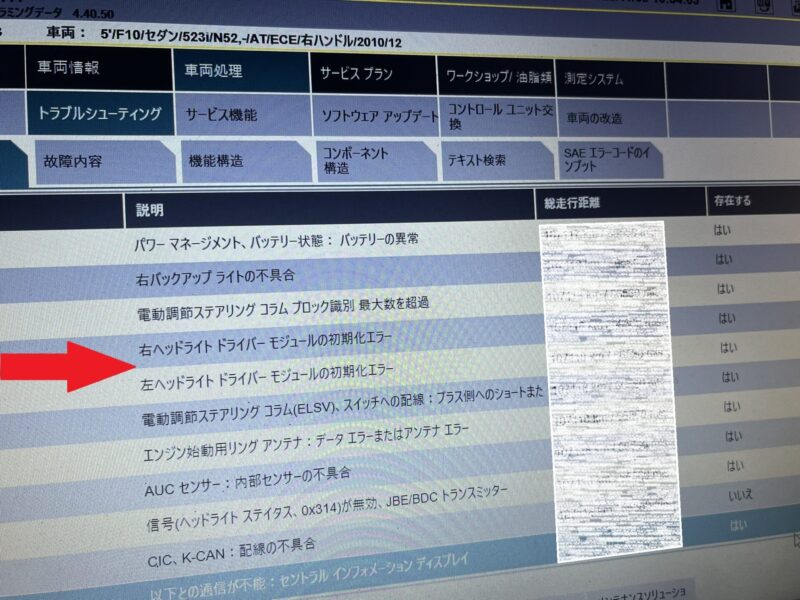Screen dimensions: 800x600
Task: Select the 車両処理 tab
Action: (x=213, y=71)
